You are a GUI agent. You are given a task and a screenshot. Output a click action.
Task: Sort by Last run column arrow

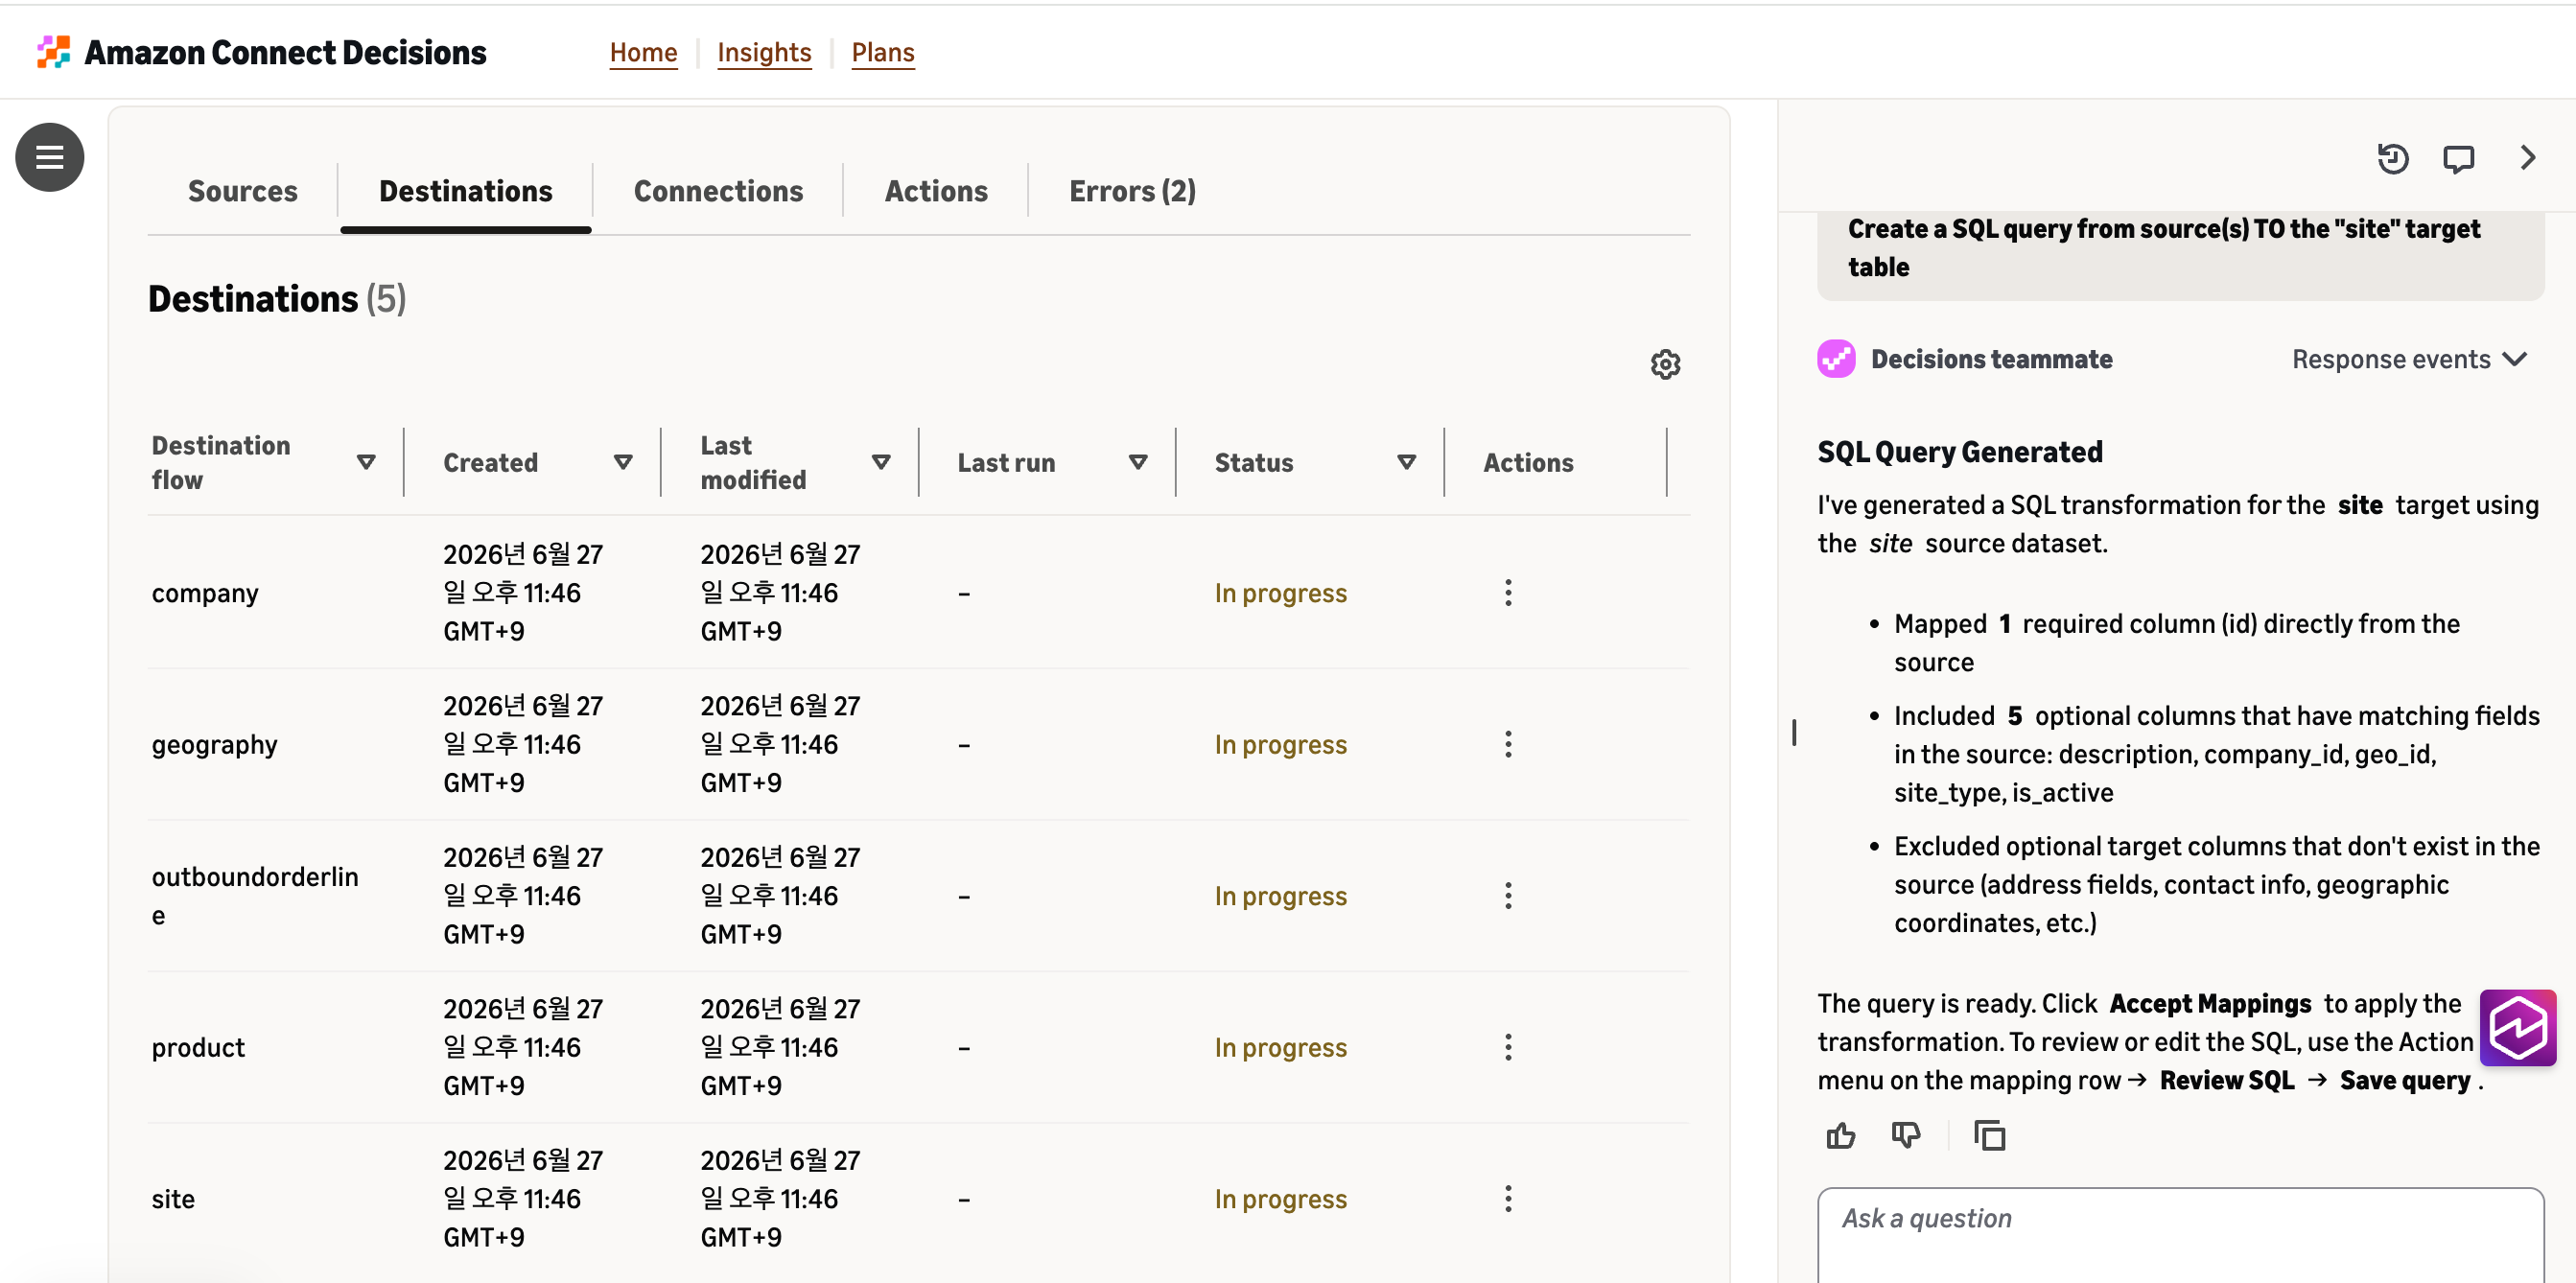(x=1138, y=462)
